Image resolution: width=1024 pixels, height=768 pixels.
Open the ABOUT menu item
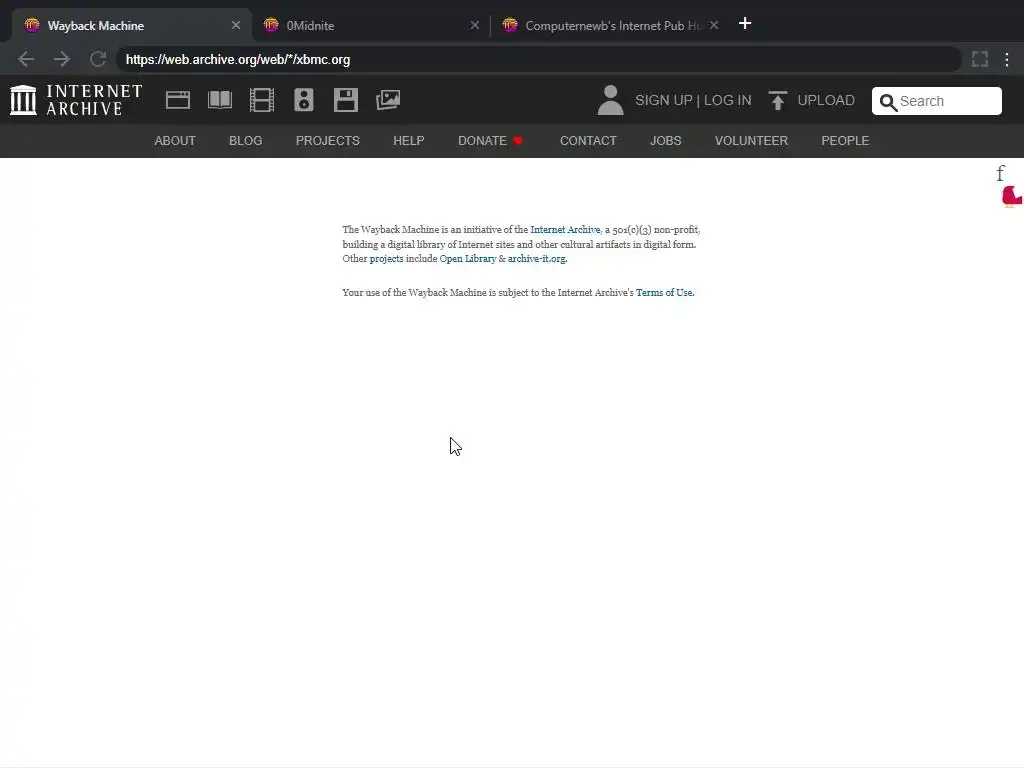[174, 140]
